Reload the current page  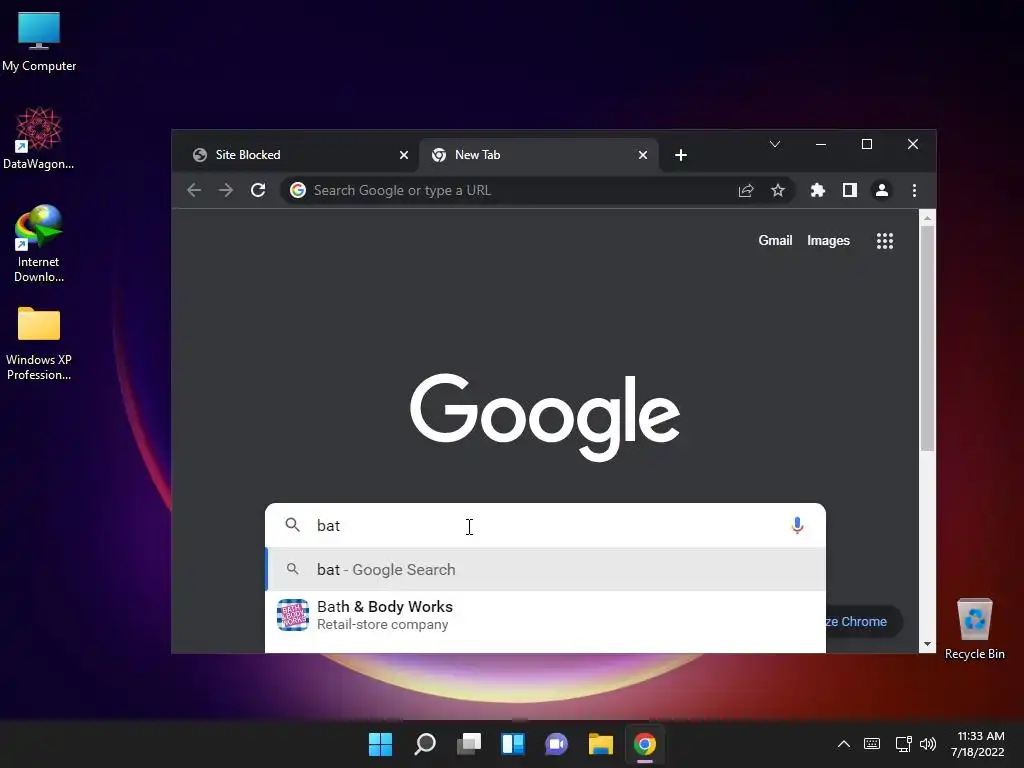click(x=258, y=190)
